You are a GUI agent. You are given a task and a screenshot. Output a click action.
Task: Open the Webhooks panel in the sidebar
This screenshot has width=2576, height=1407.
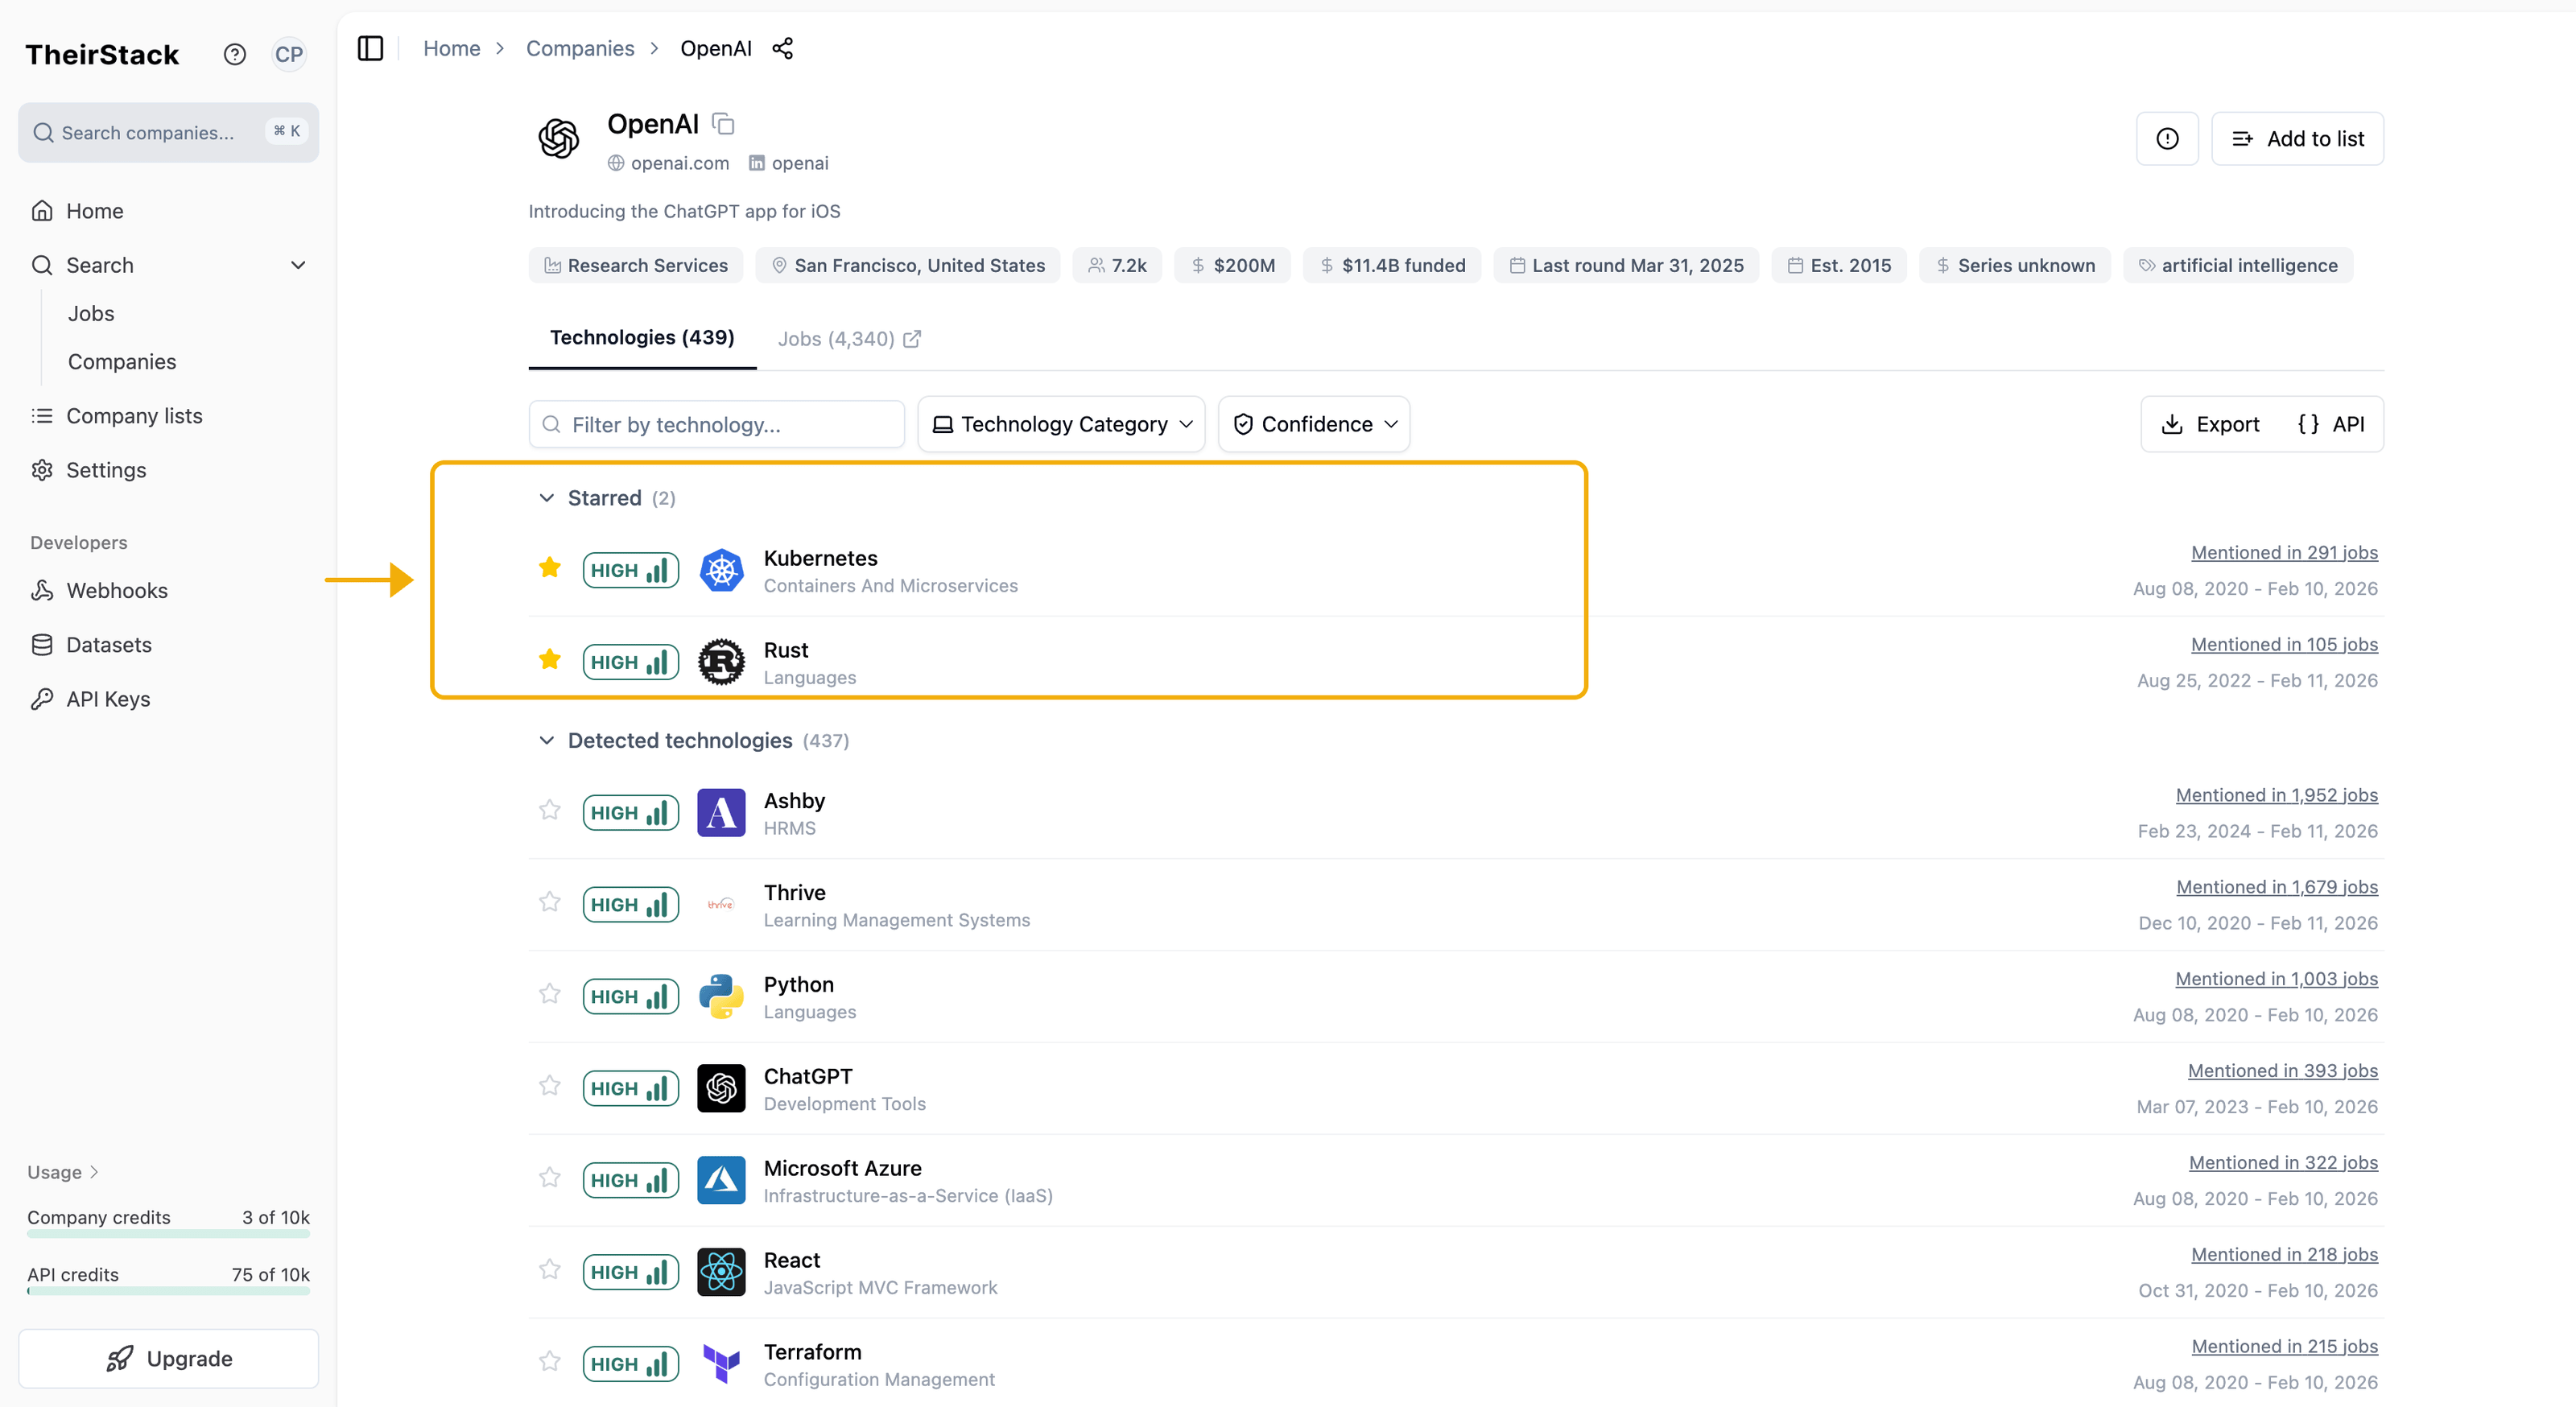(x=117, y=590)
